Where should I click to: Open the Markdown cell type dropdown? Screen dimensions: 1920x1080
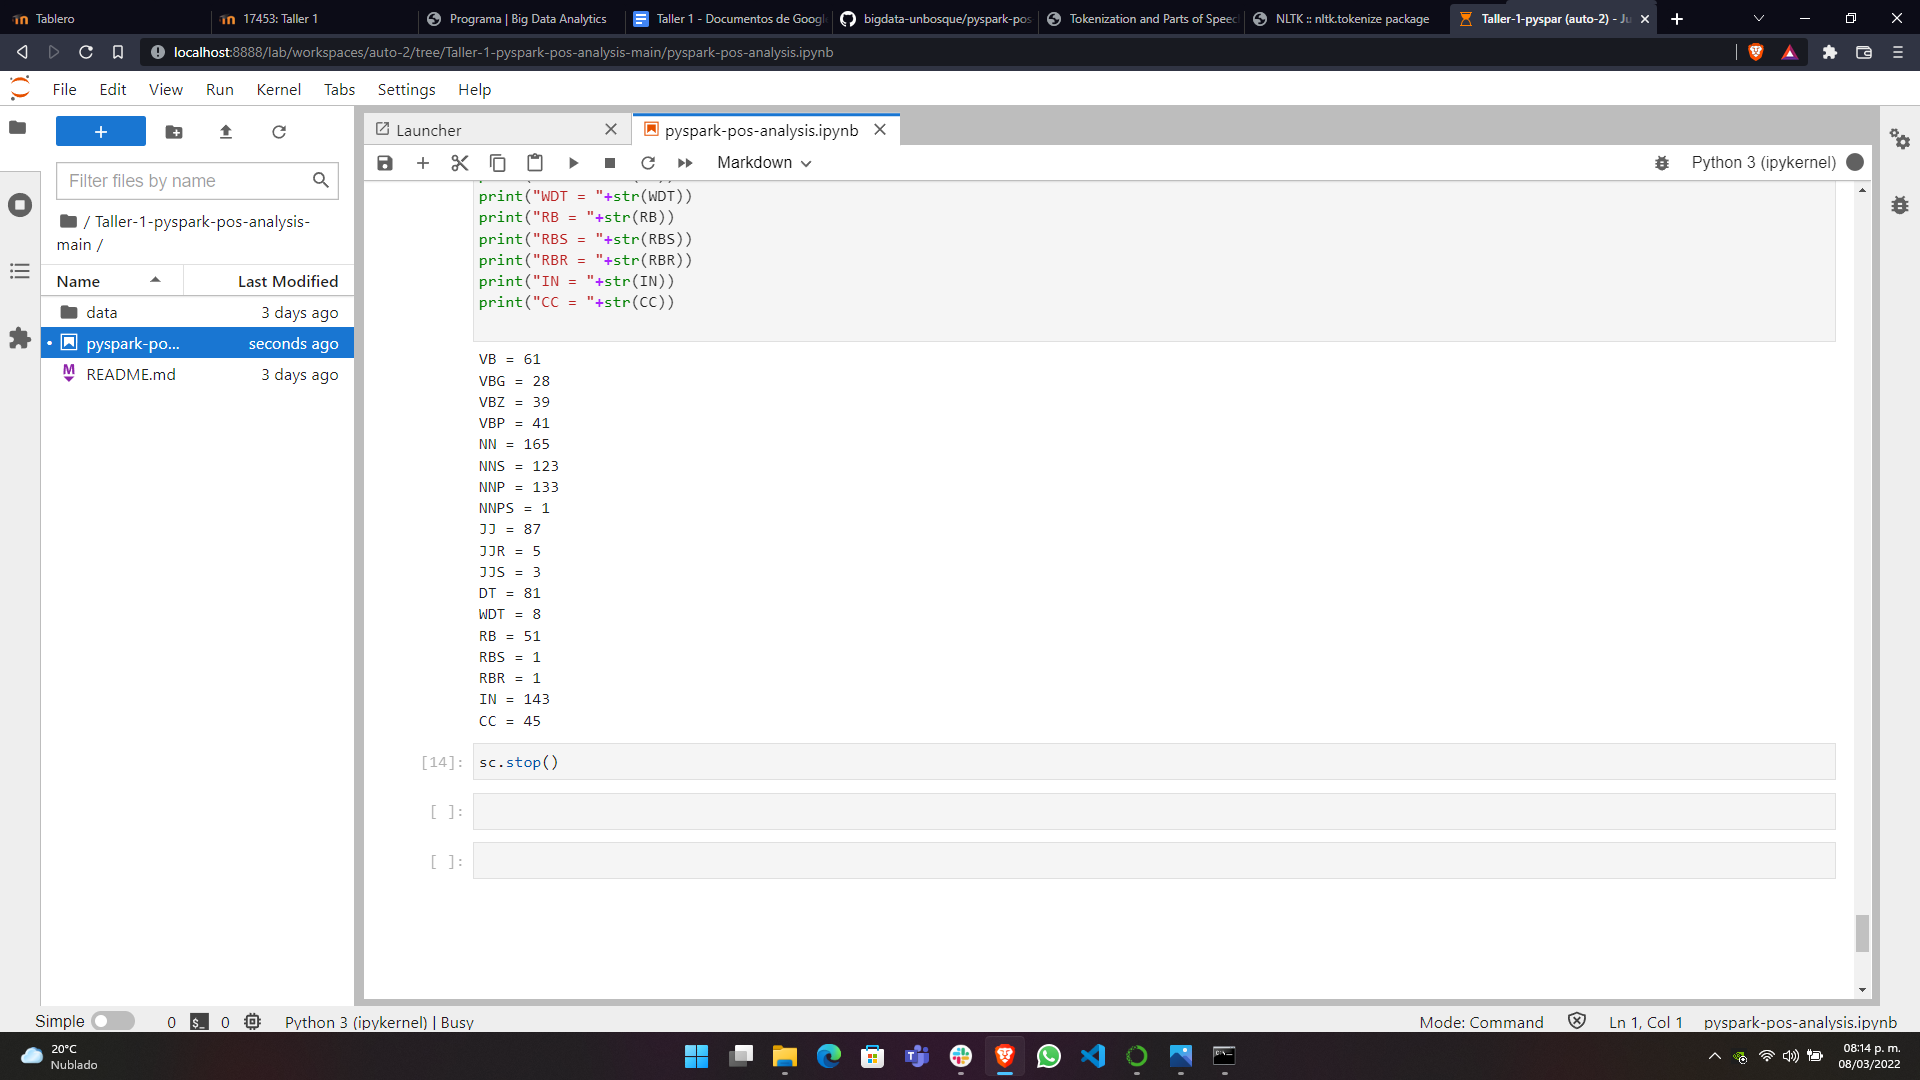point(764,163)
